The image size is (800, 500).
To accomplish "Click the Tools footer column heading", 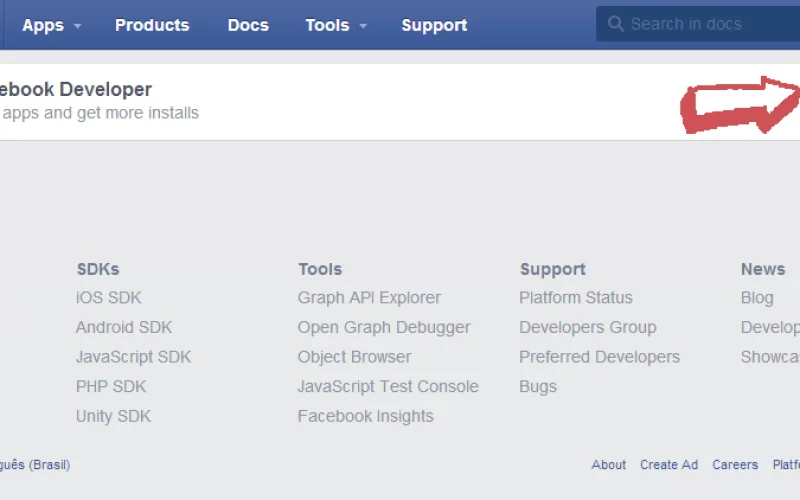I will 320,269.
